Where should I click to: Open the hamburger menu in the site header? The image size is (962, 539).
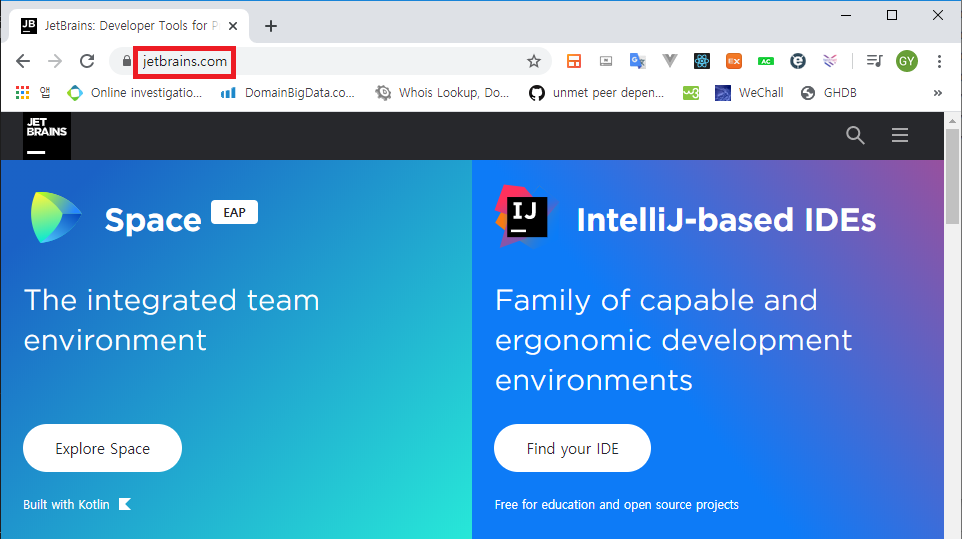(x=900, y=135)
